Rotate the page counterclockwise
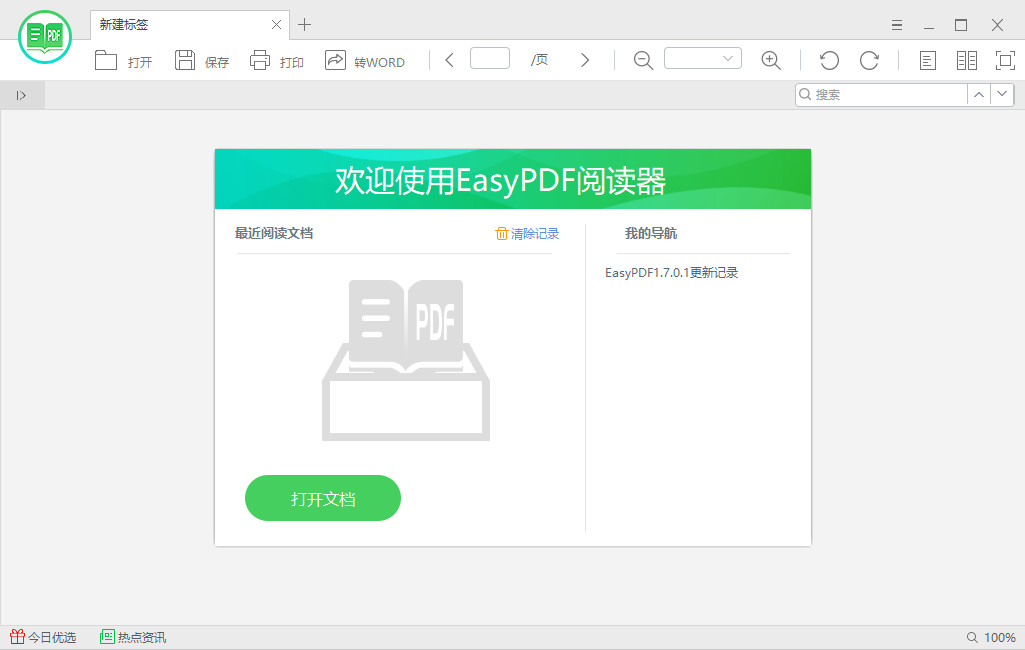 pyautogui.click(x=829, y=60)
